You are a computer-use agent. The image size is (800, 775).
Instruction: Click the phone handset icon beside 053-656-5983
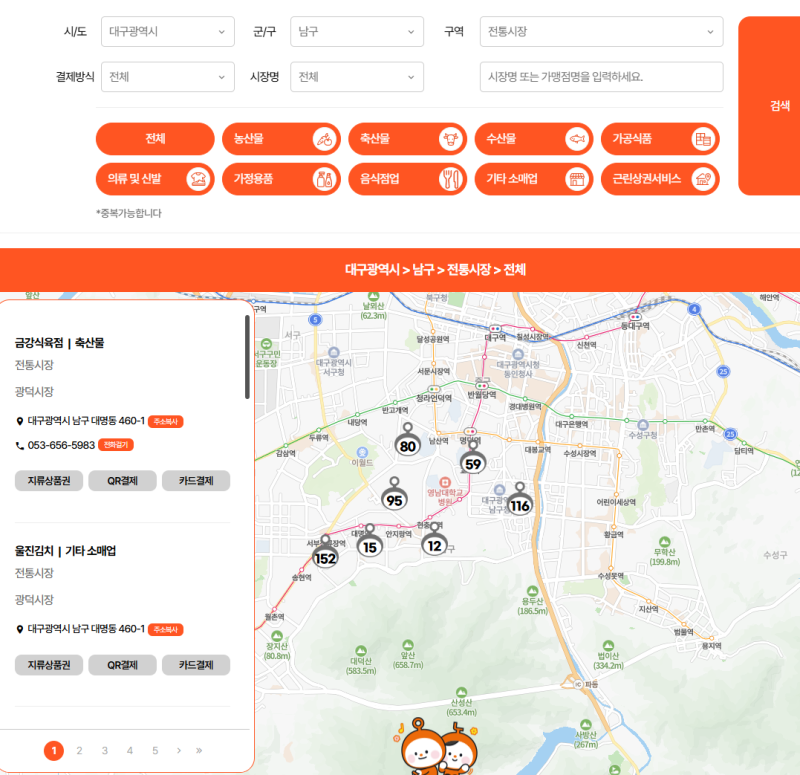[x=20, y=446]
